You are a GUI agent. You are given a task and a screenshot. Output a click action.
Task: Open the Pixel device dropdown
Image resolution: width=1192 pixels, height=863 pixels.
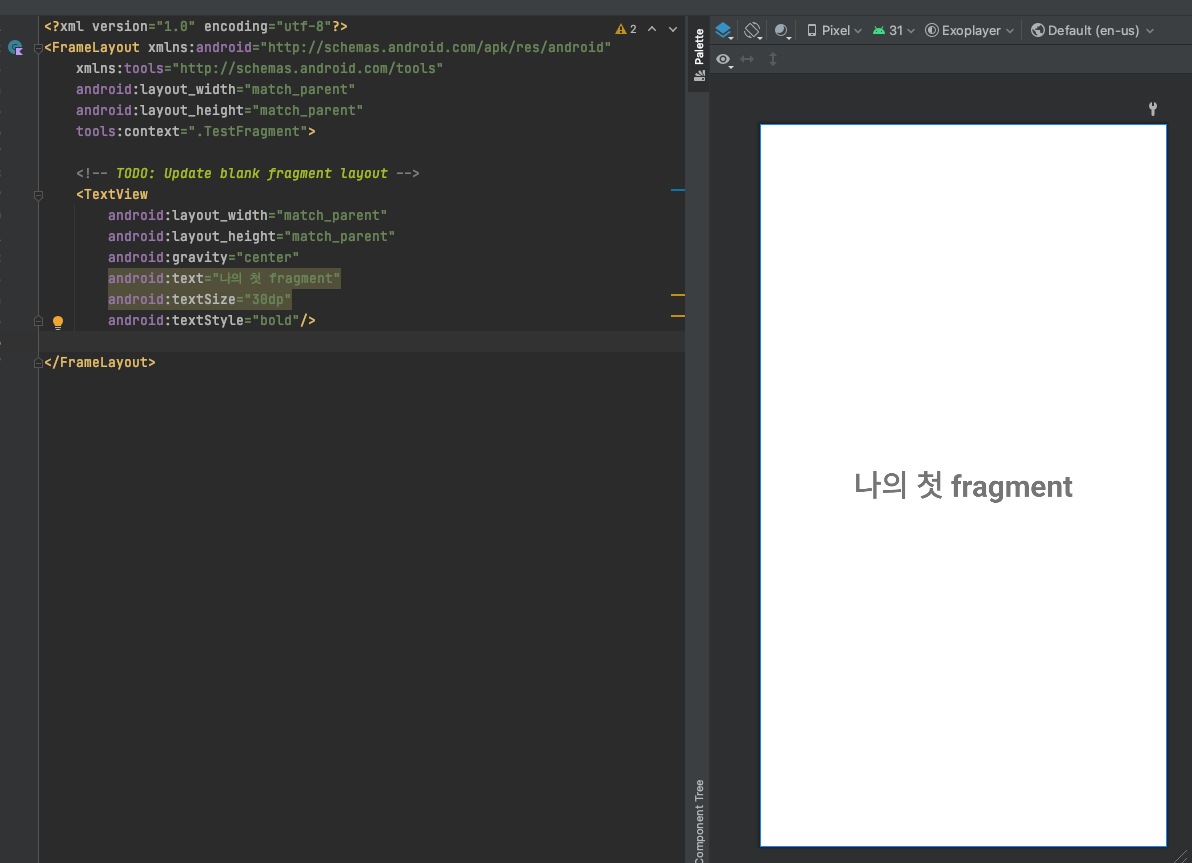(834, 30)
